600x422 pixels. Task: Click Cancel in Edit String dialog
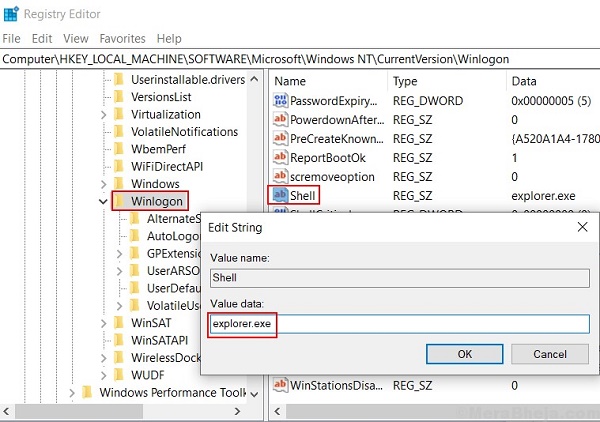coord(550,354)
